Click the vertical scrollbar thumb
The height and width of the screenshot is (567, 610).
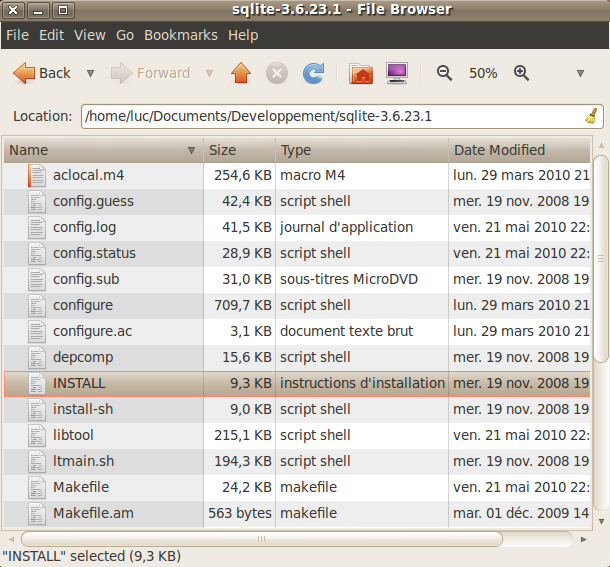pyautogui.click(x=601, y=259)
